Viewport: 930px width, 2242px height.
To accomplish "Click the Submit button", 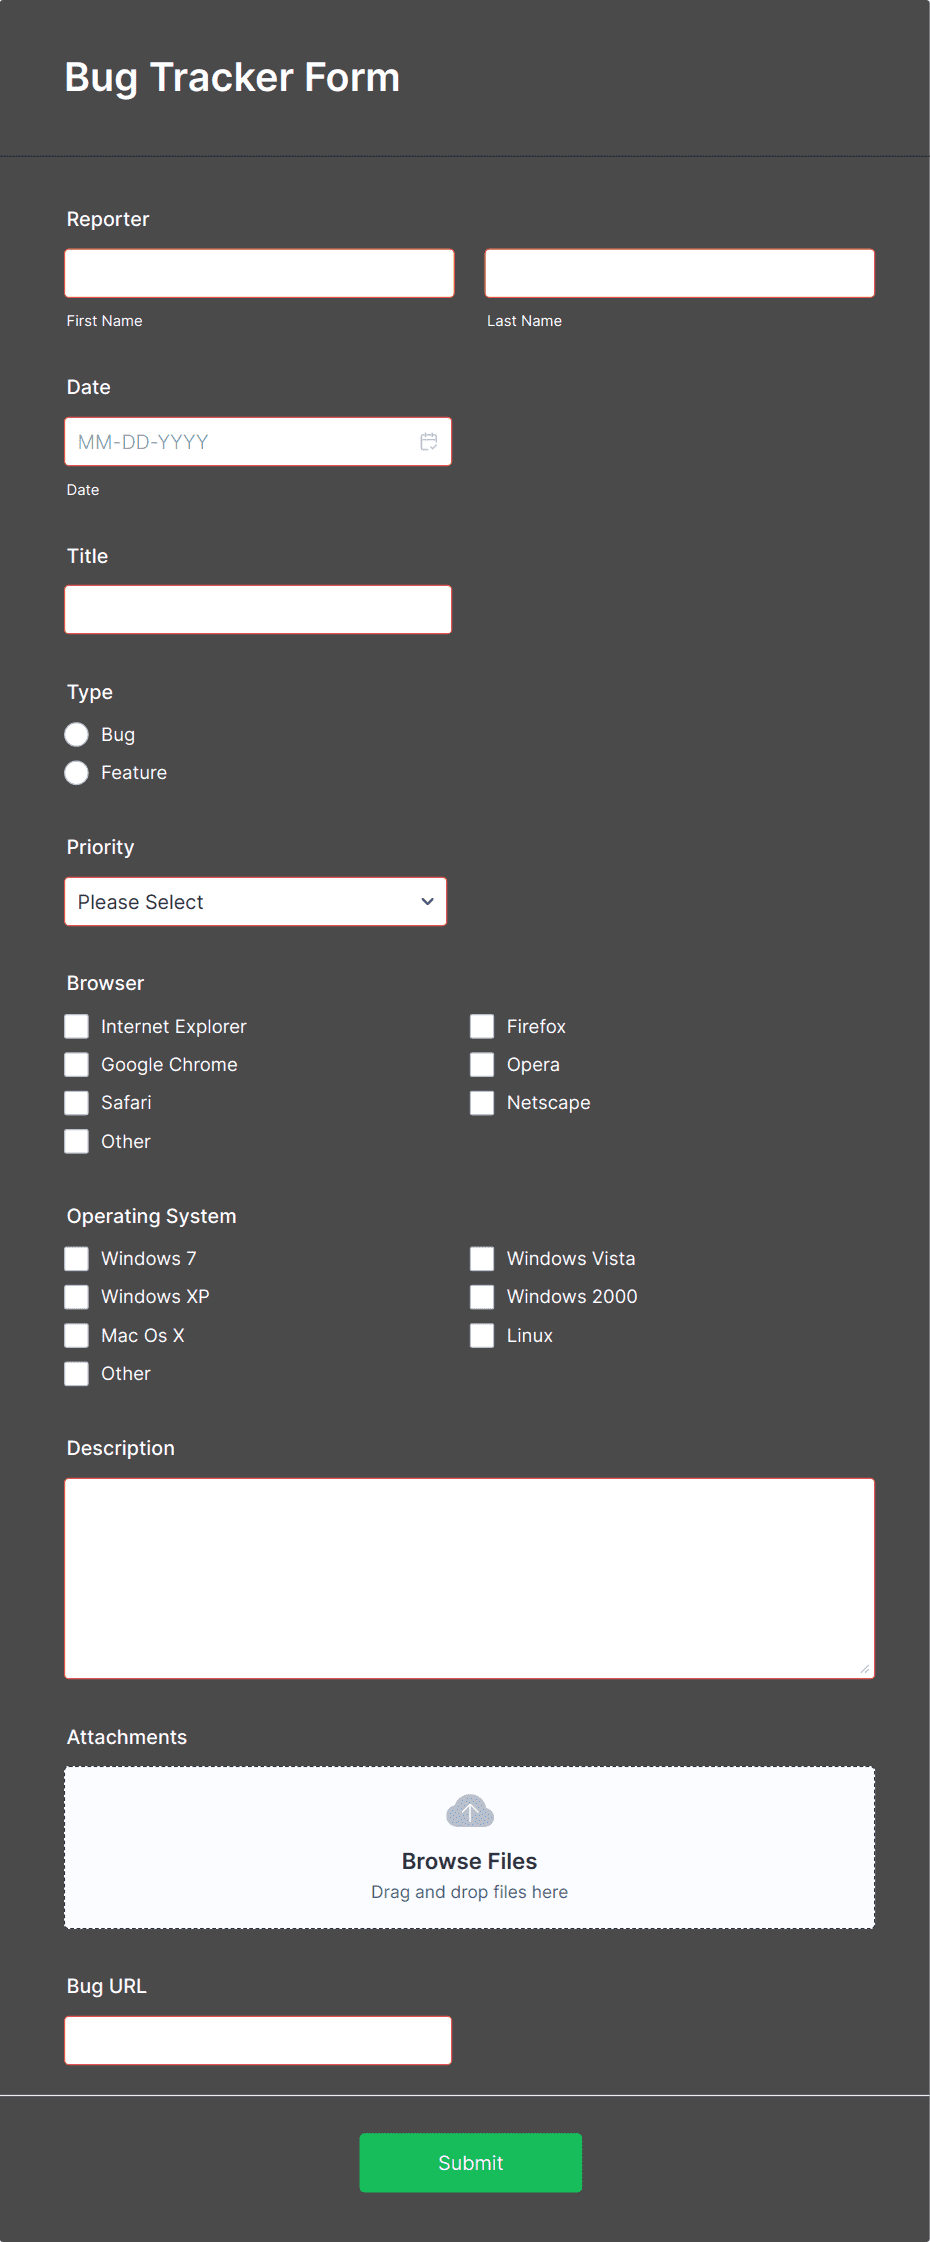I will (470, 2162).
